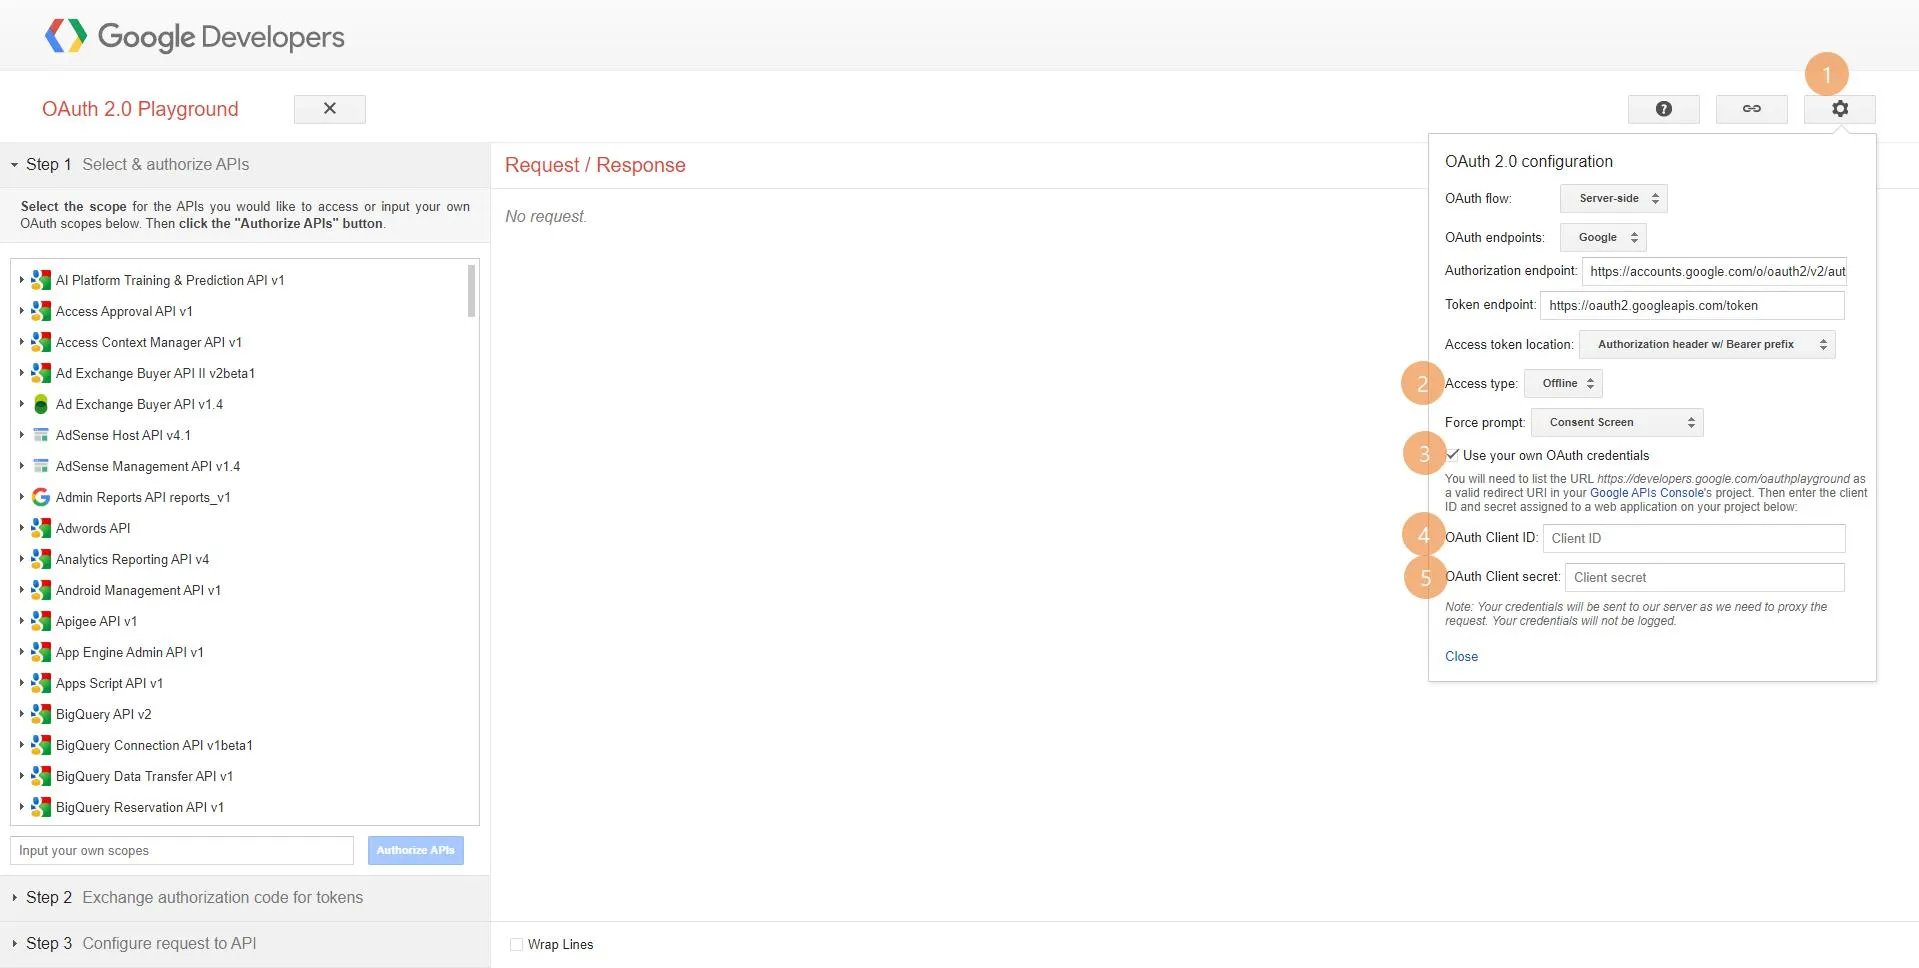Click the Apps Script API v1 icon
Viewport: 1919px width, 968px height.
pyautogui.click(x=41, y=683)
